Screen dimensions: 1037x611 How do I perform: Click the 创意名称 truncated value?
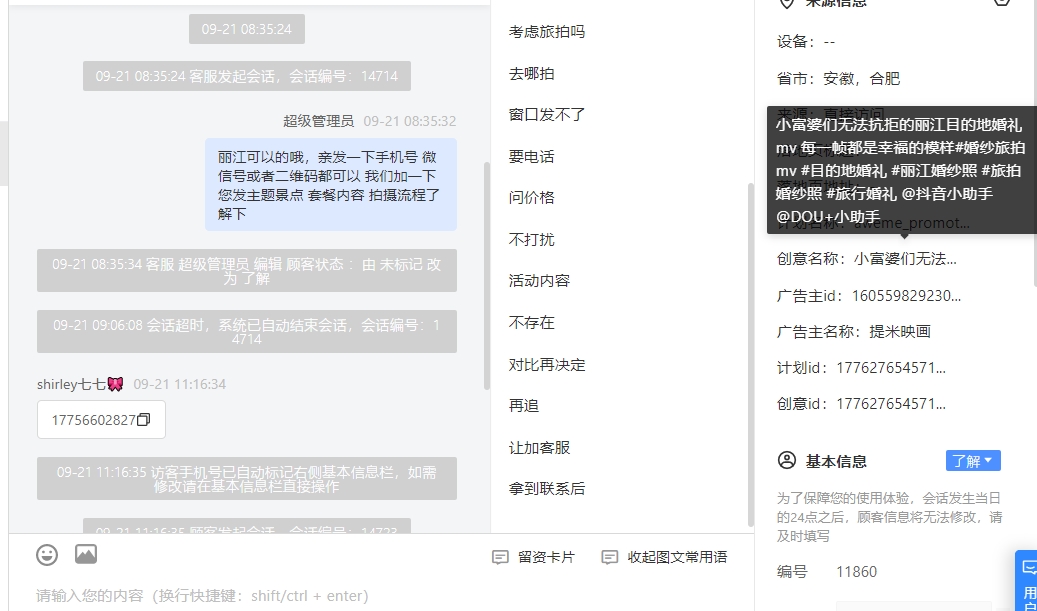pos(905,259)
